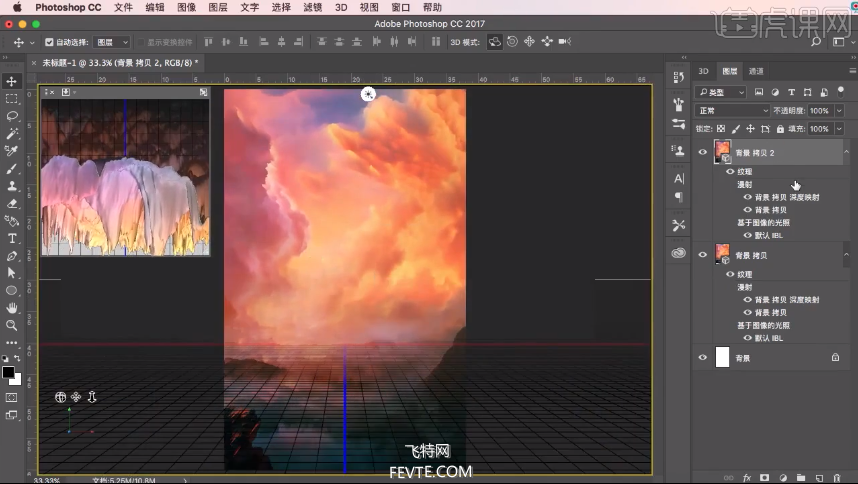Open the fill 填充 dropdown arrow
Image resolution: width=858 pixels, height=484 pixels.
(x=839, y=129)
